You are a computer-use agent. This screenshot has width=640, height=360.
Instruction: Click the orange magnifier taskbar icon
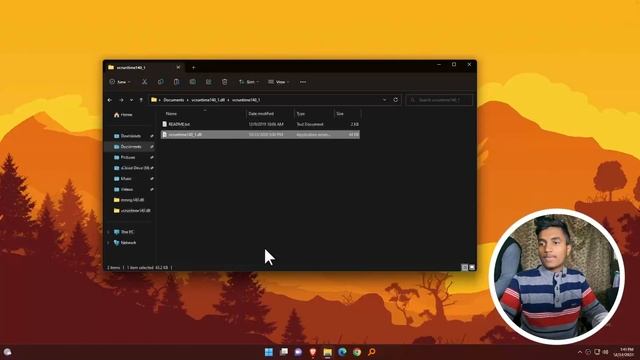(x=372, y=352)
